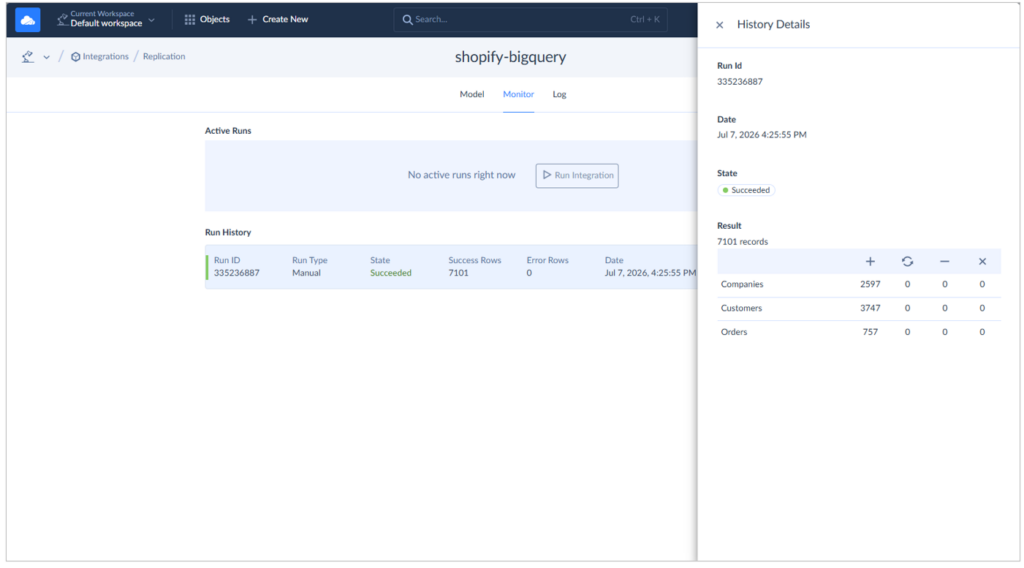
Task: Open the Objects grid menu
Action: [207, 20]
